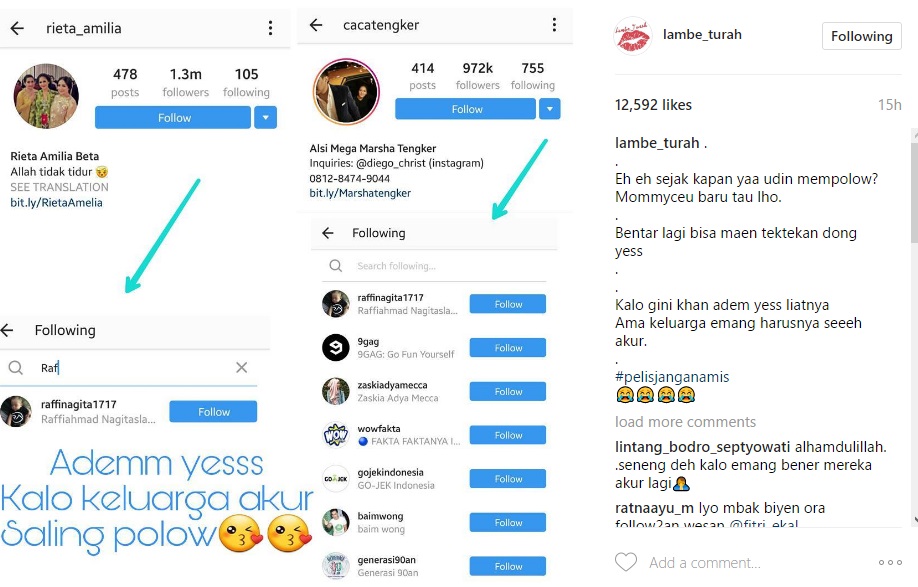Go back from cacatengker Following list
Image resolution: width=918 pixels, height=587 pixels.
click(x=328, y=233)
